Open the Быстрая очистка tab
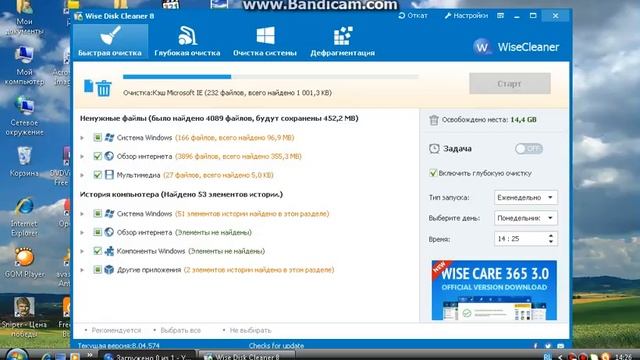 point(110,42)
